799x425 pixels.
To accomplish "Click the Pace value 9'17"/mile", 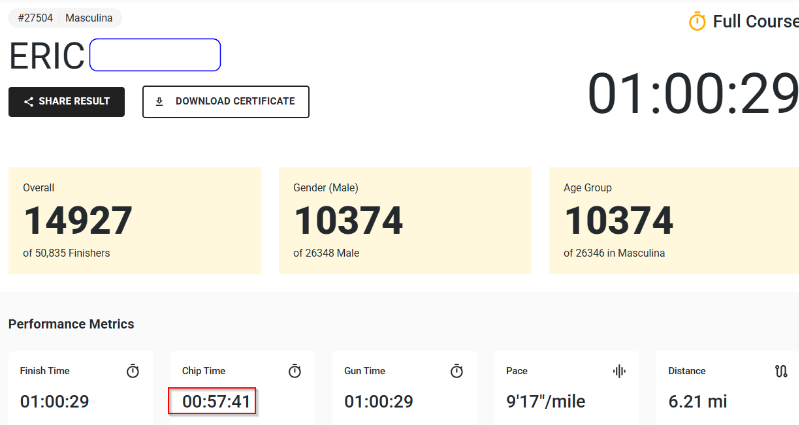I will 546,402.
